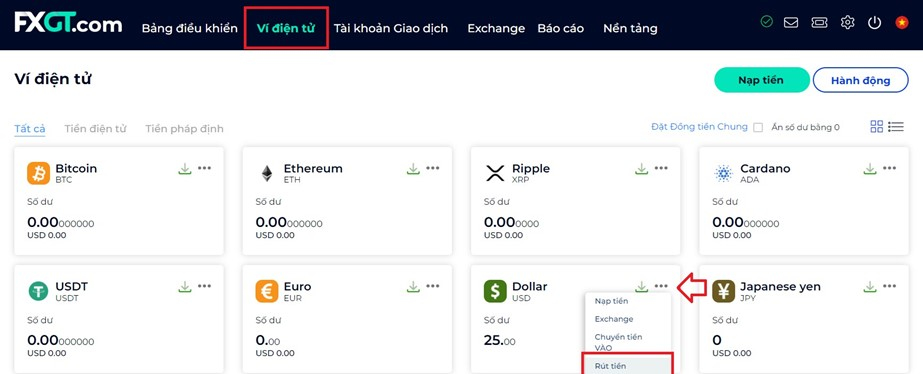
Task: Select the Tất cả filter tab
Action: coord(30,128)
